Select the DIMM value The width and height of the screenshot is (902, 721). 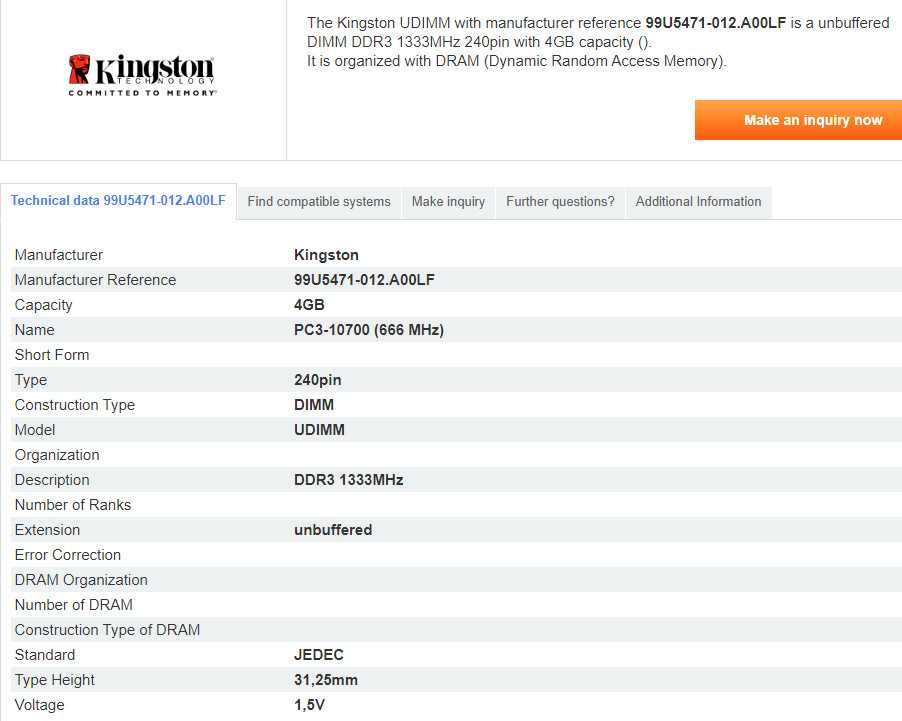coord(314,405)
